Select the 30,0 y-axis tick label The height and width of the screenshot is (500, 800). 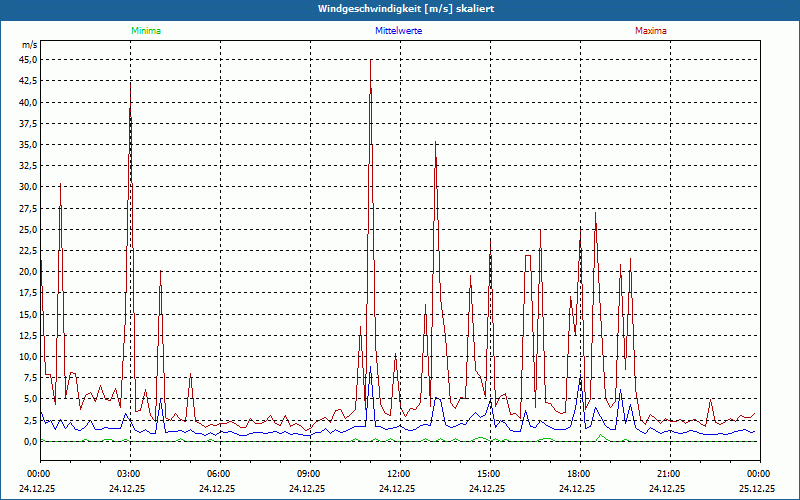click(x=27, y=187)
